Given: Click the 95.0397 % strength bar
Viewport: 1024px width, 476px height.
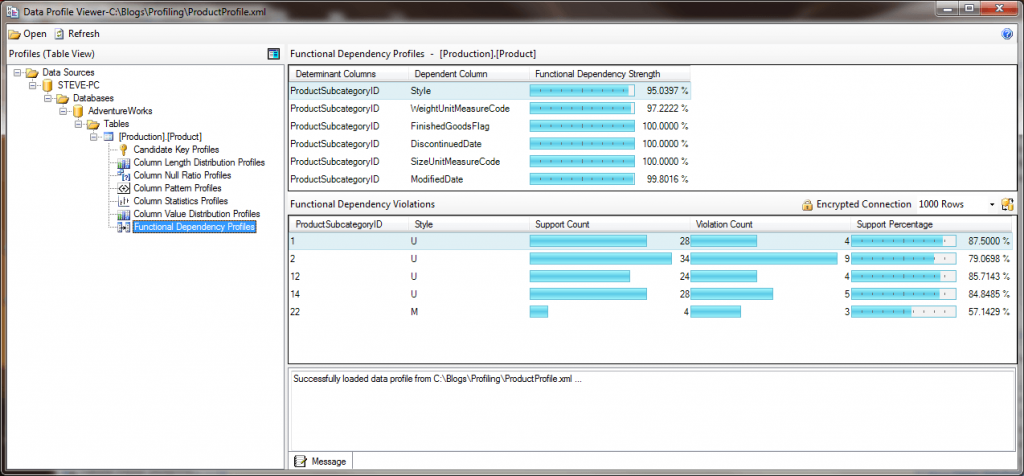Looking at the screenshot, I should point(582,91).
